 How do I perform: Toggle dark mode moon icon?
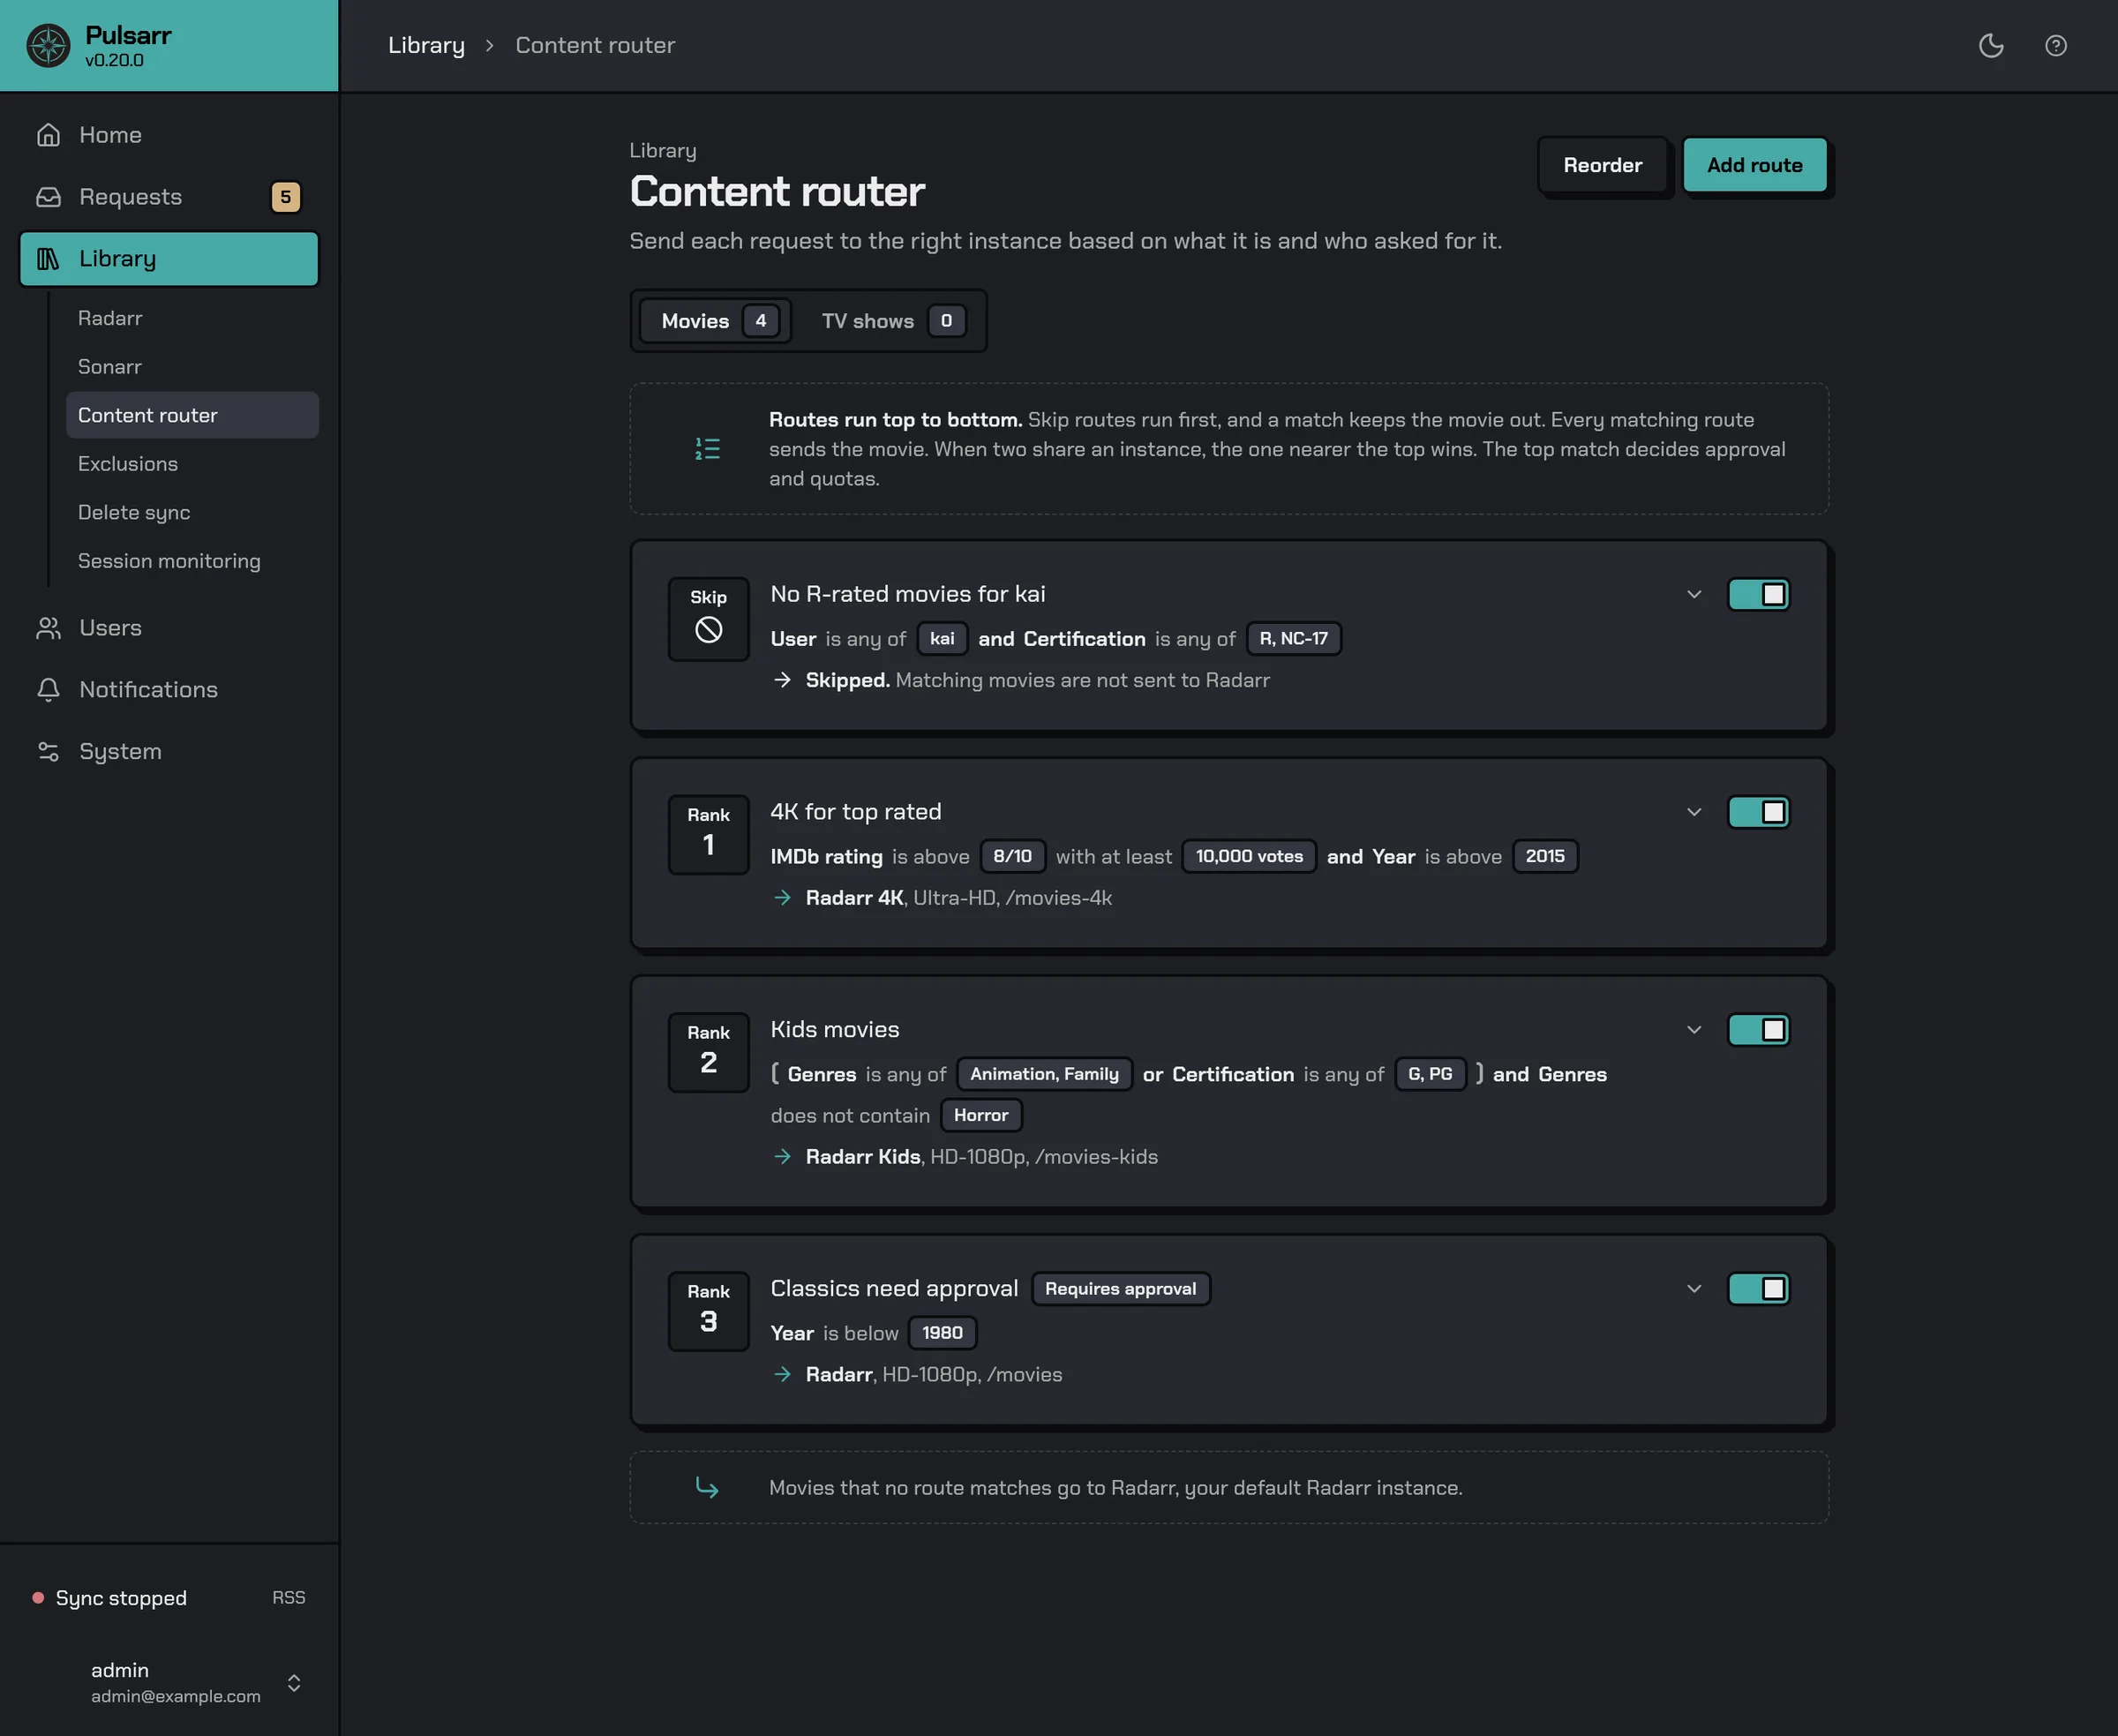(x=1991, y=46)
